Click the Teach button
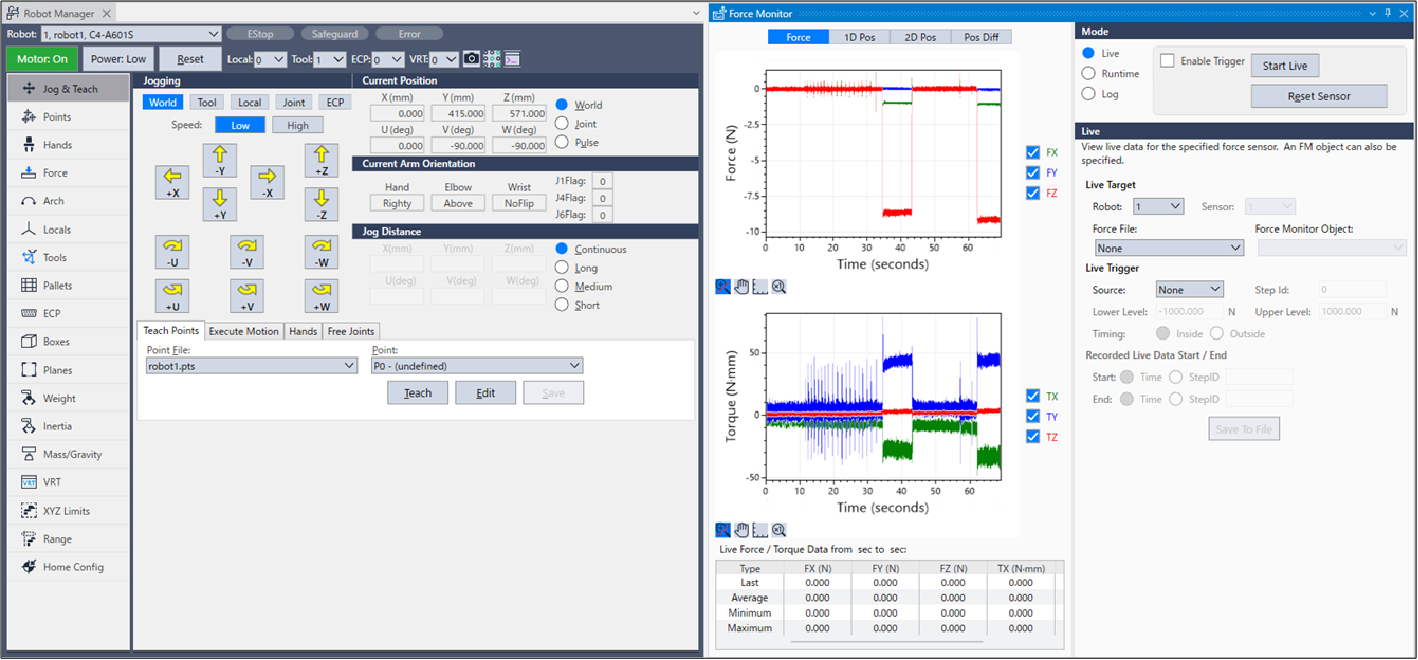This screenshot has width=1418, height=660. 417,393
